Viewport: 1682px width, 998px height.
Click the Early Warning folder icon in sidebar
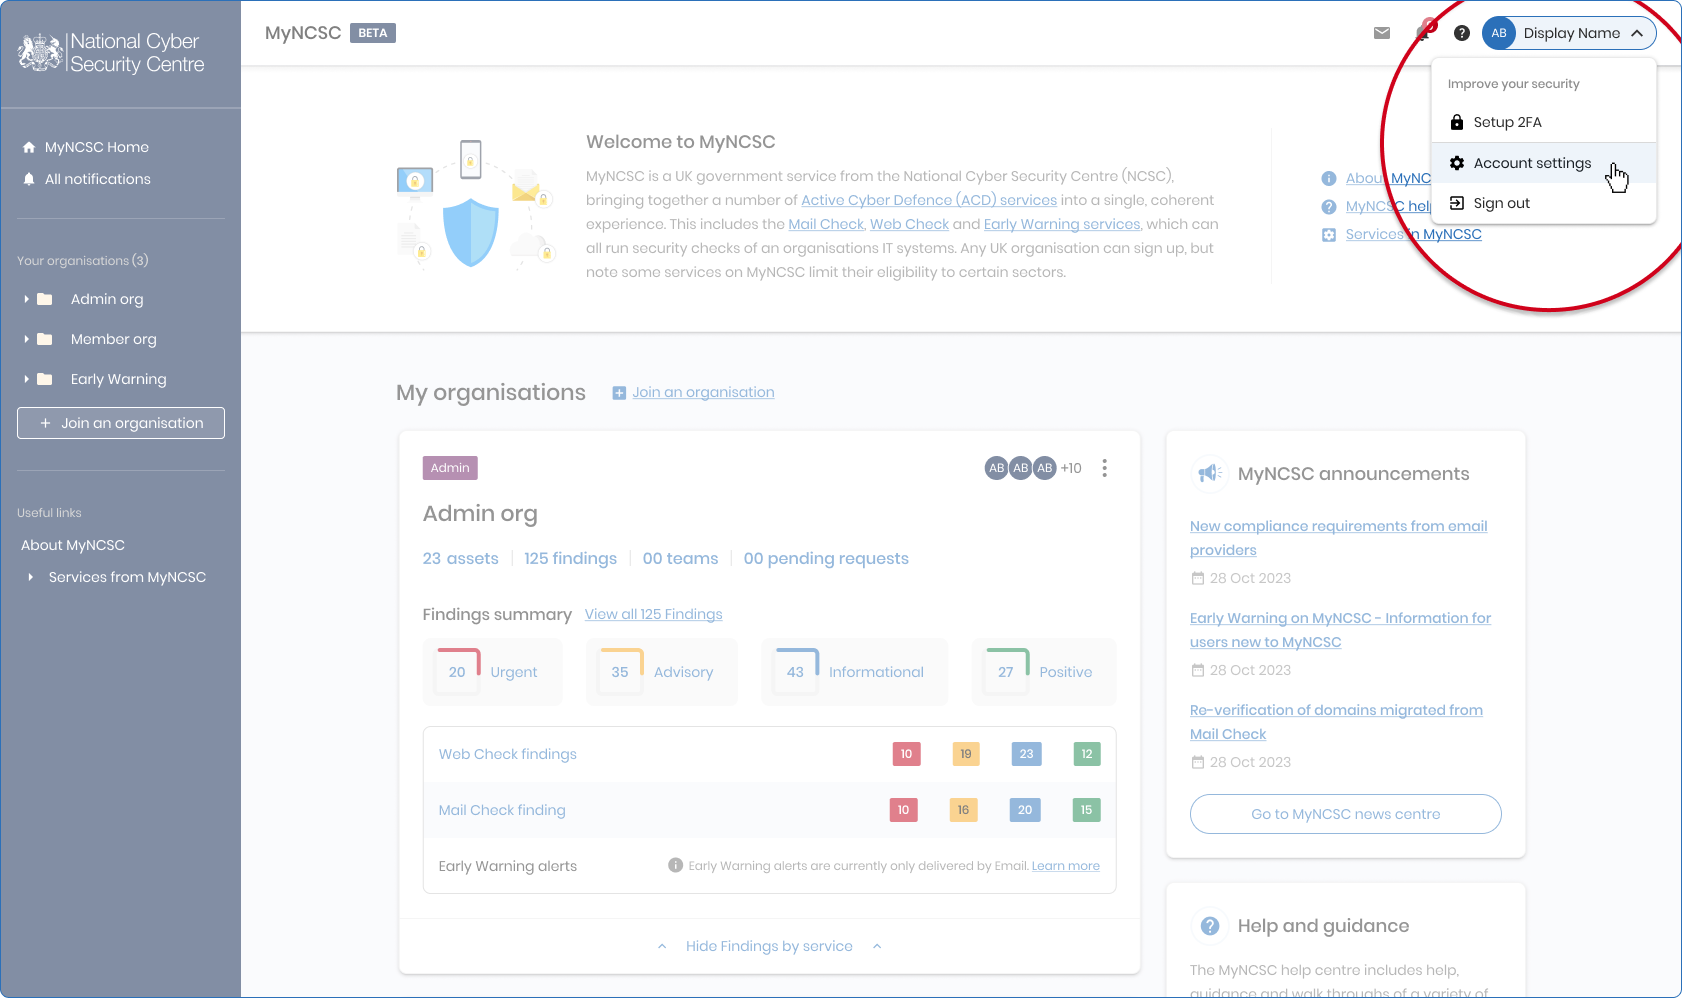[x=45, y=379]
